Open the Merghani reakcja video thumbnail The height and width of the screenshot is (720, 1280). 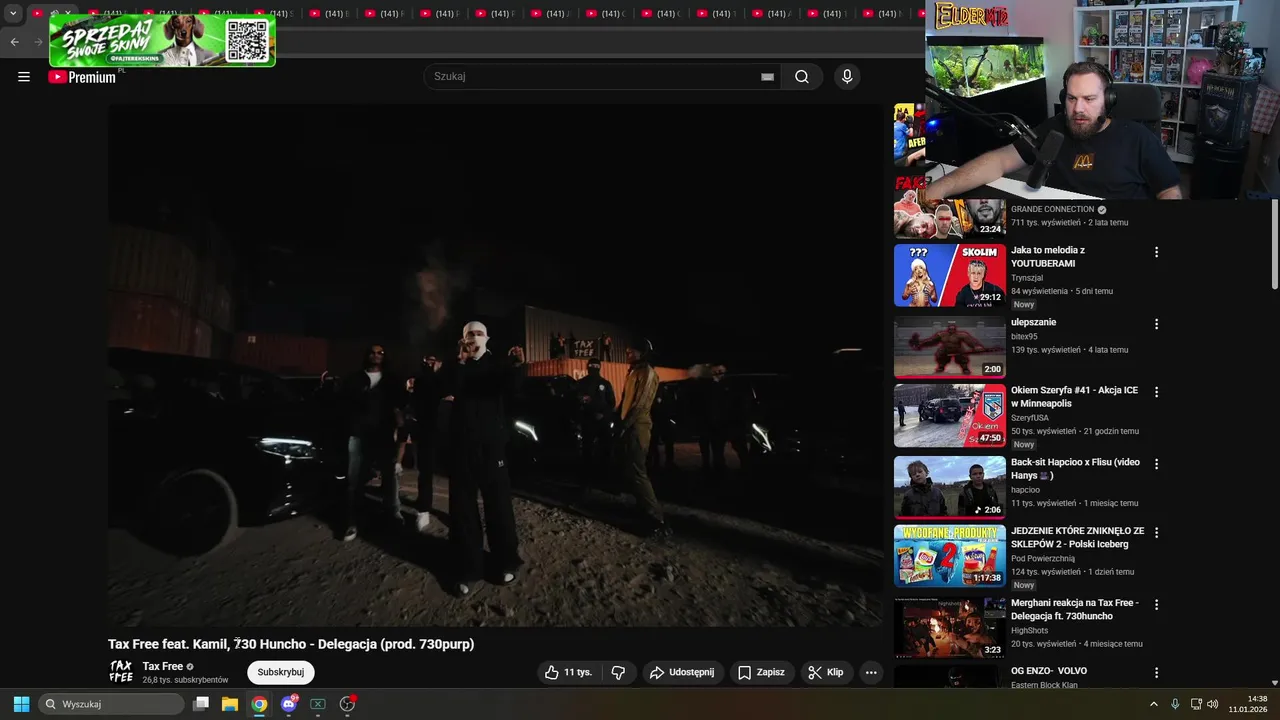click(x=950, y=628)
